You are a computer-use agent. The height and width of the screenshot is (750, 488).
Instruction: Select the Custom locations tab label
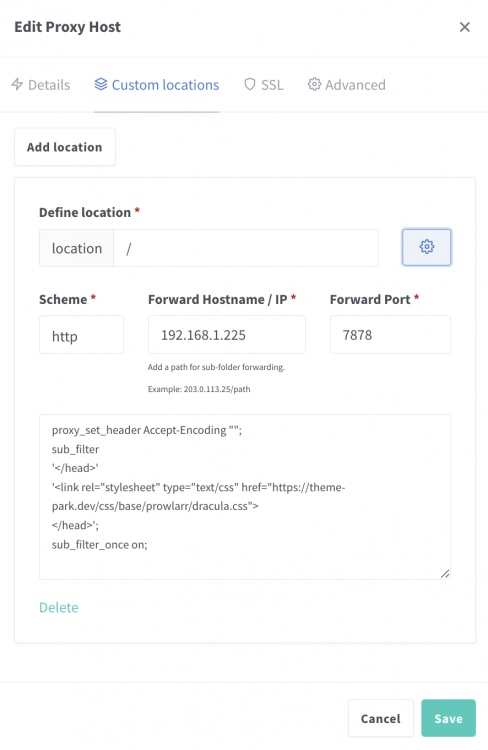(x=165, y=85)
